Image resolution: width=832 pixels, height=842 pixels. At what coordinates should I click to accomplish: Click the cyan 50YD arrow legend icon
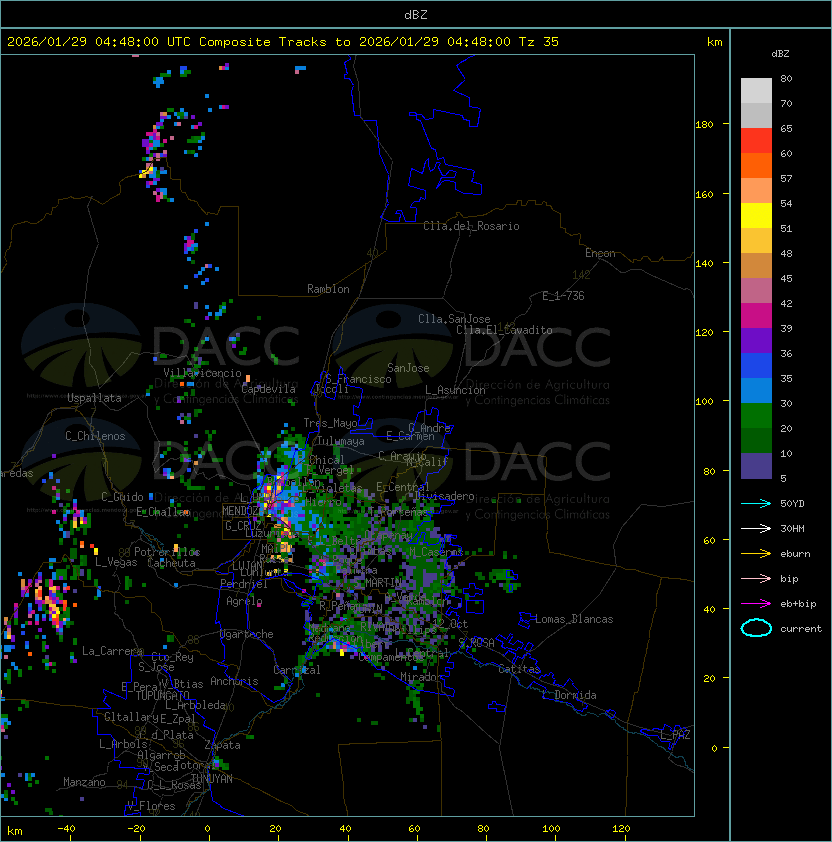coord(756,503)
